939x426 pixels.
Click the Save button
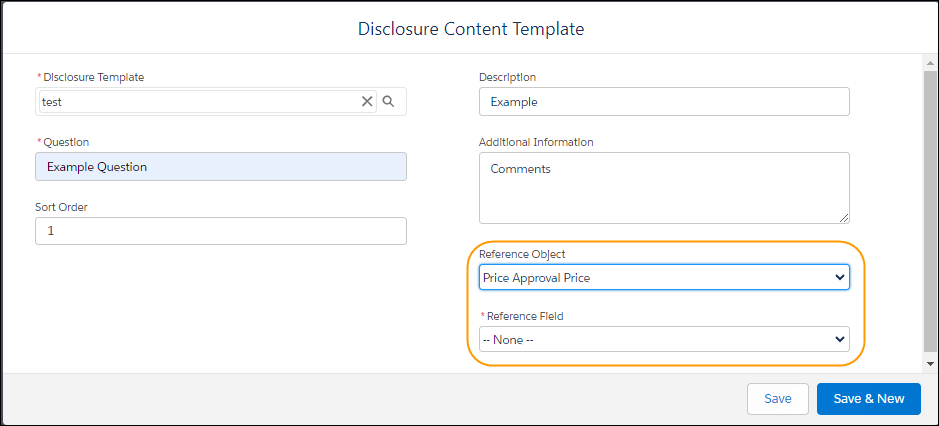click(x=778, y=399)
